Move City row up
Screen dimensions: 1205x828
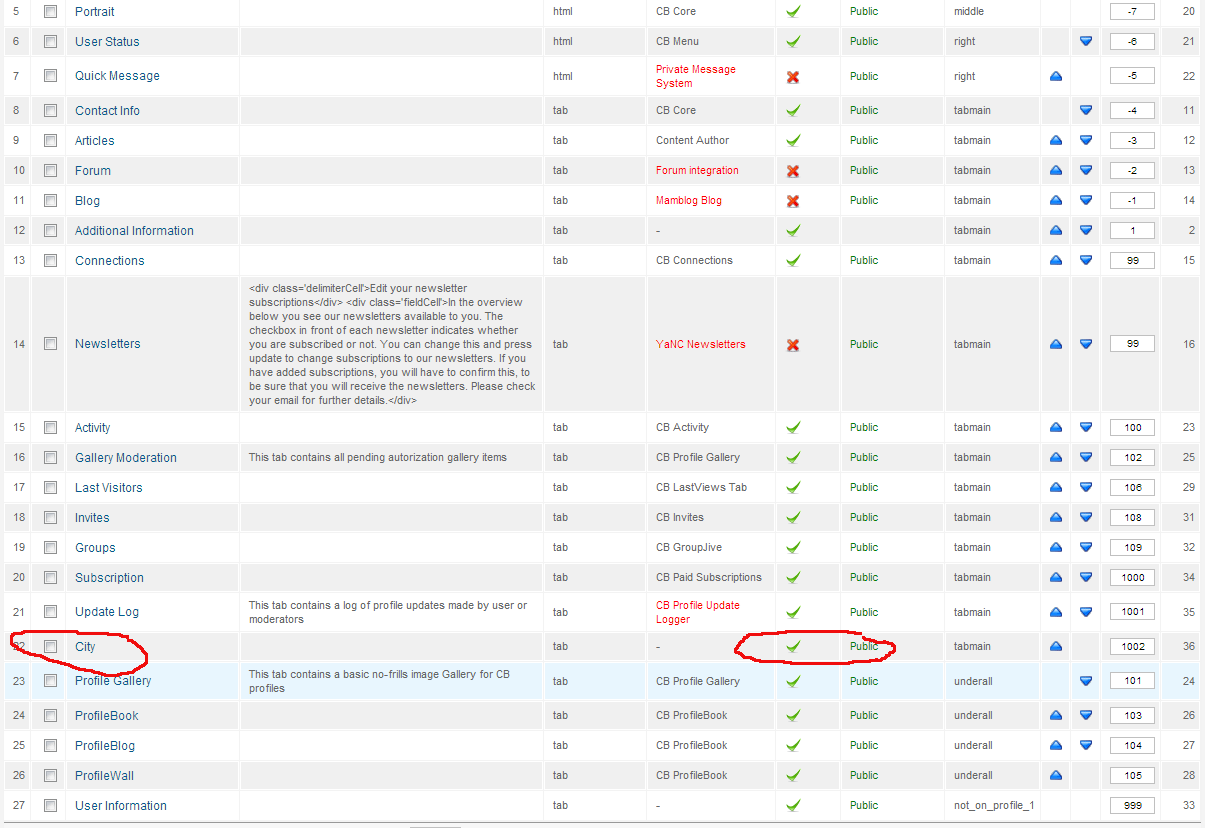(x=1056, y=647)
